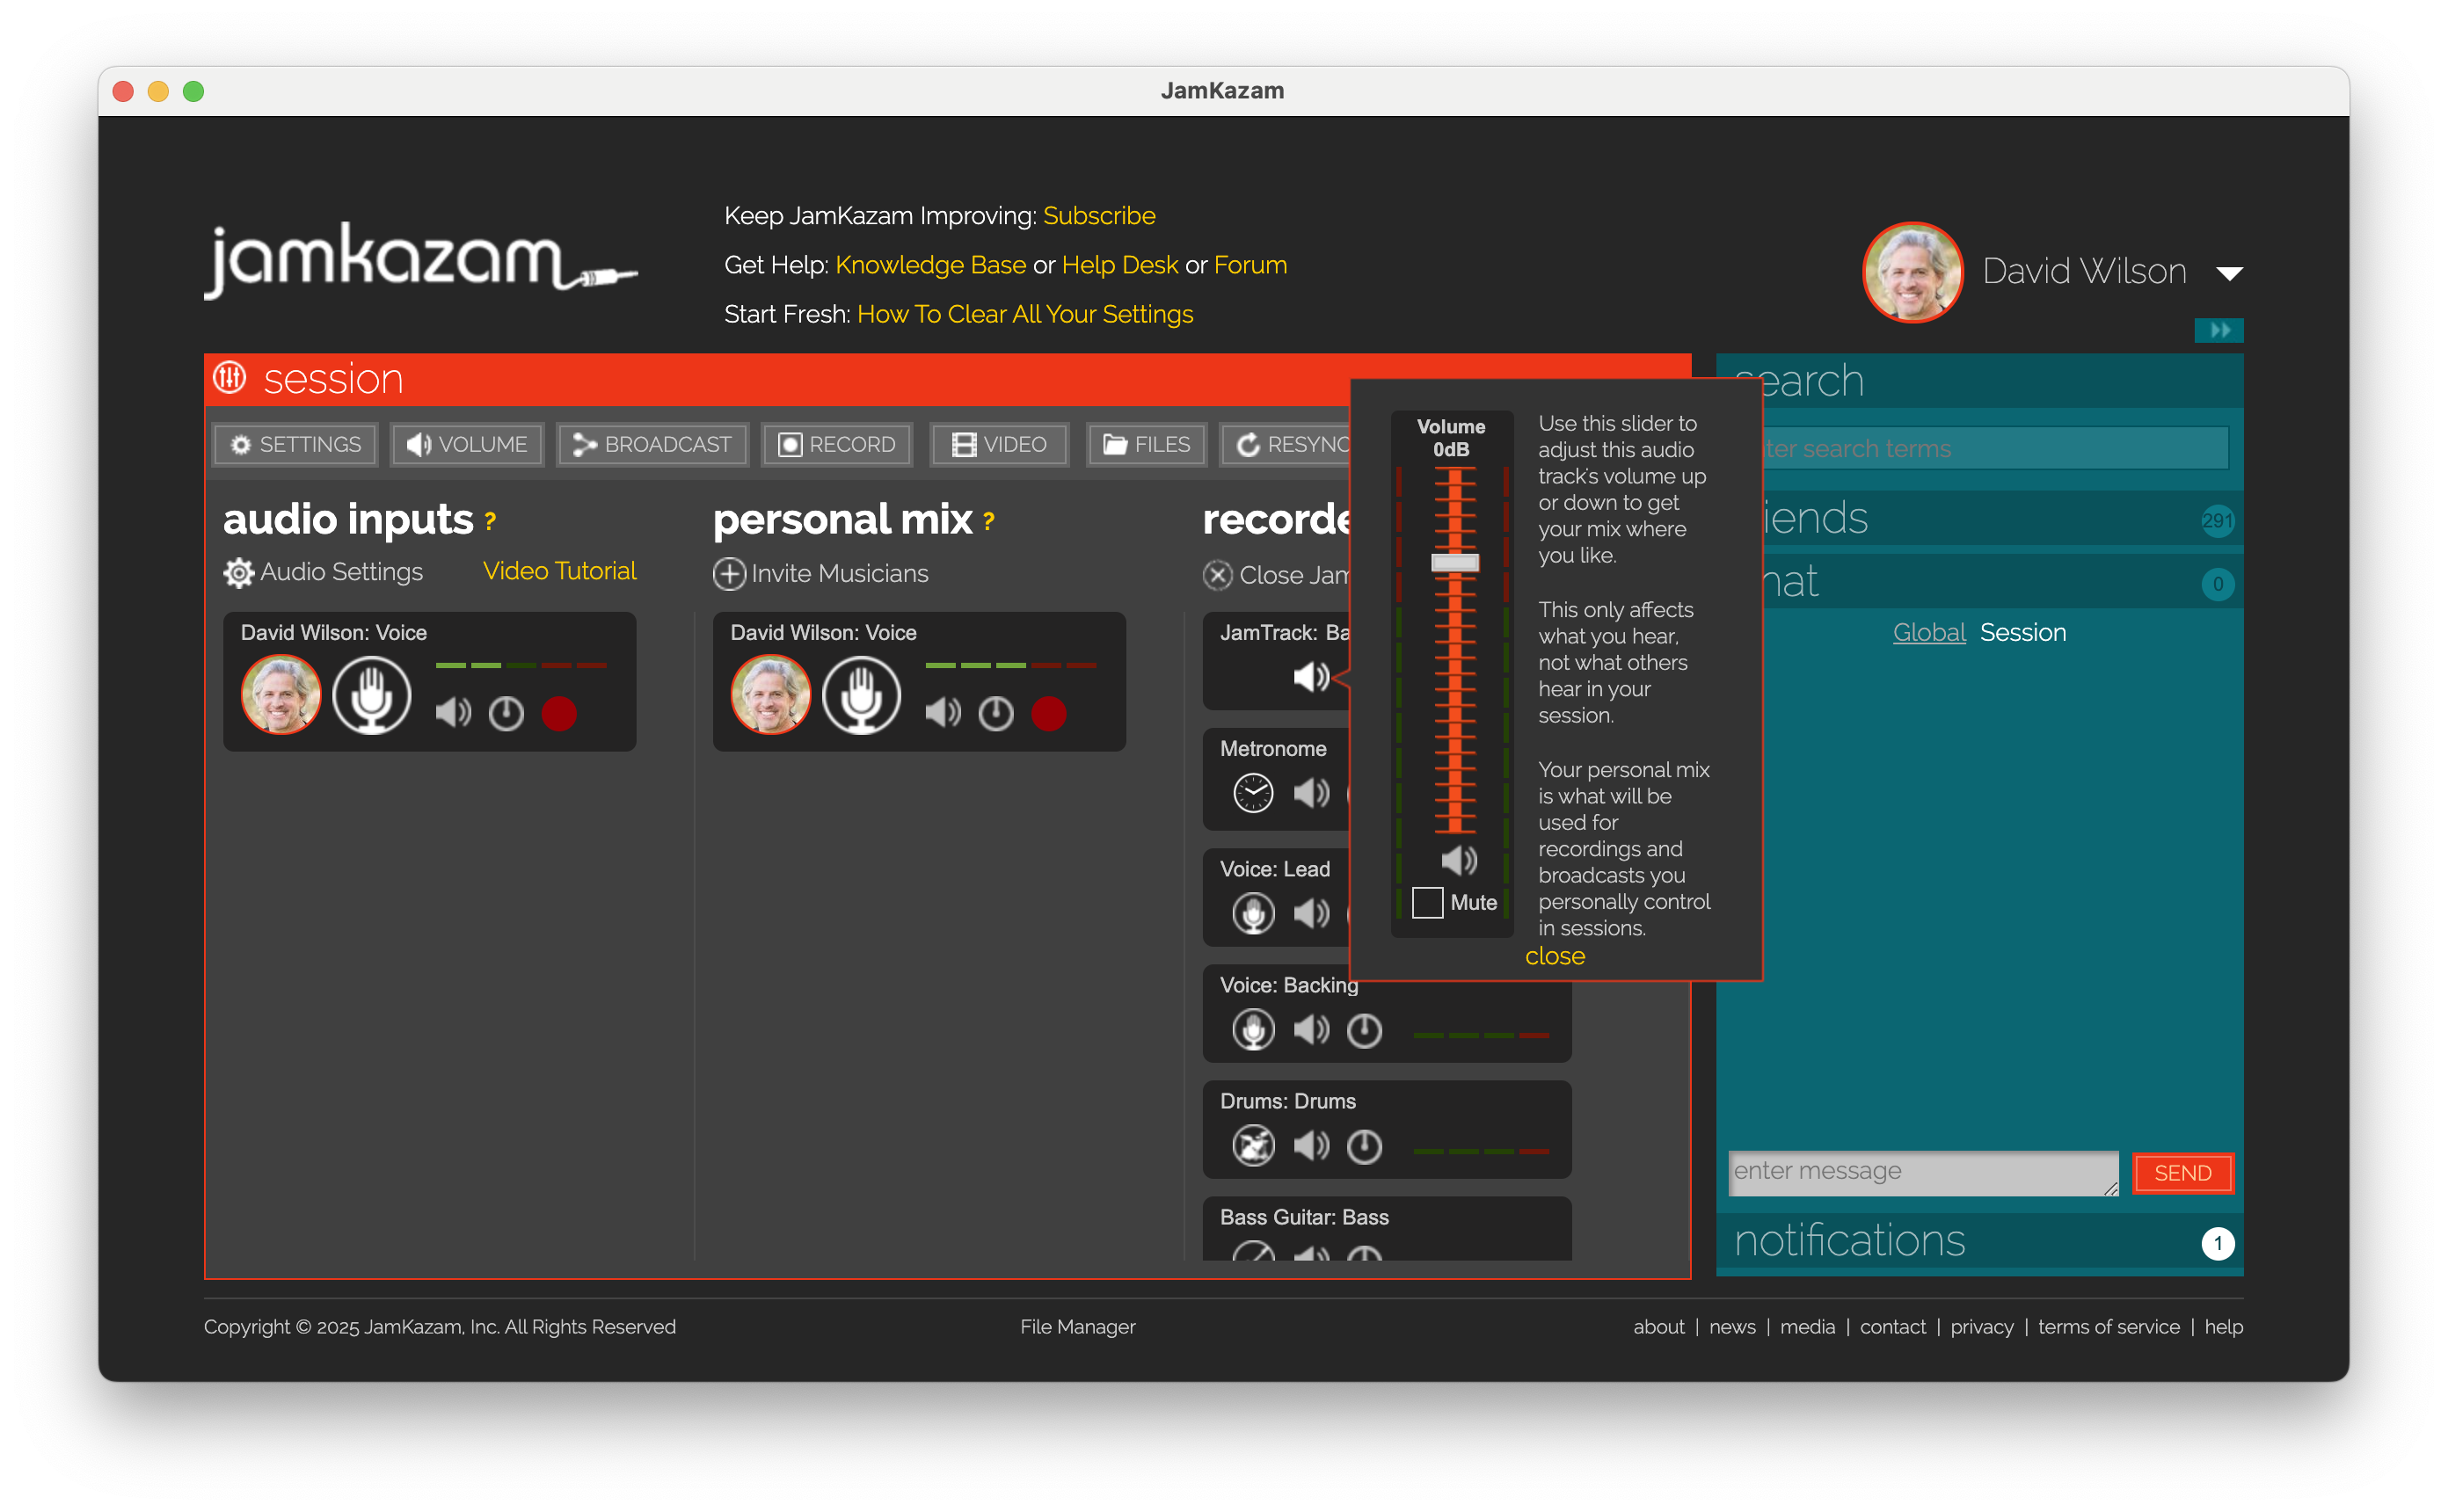The height and width of the screenshot is (1512, 2448).
Task: Collapse sidebar with double-arrow button
Action: (x=2218, y=330)
